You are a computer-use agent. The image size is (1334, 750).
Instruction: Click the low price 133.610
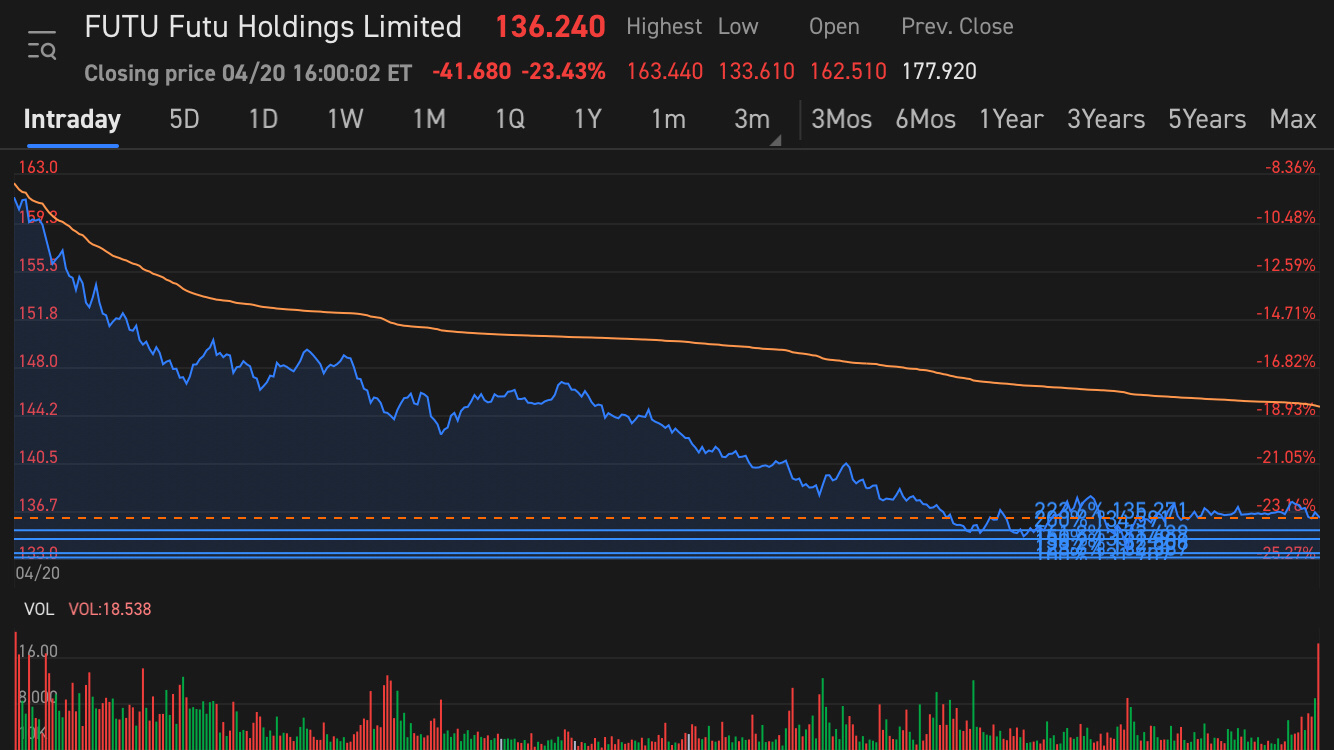(x=756, y=72)
